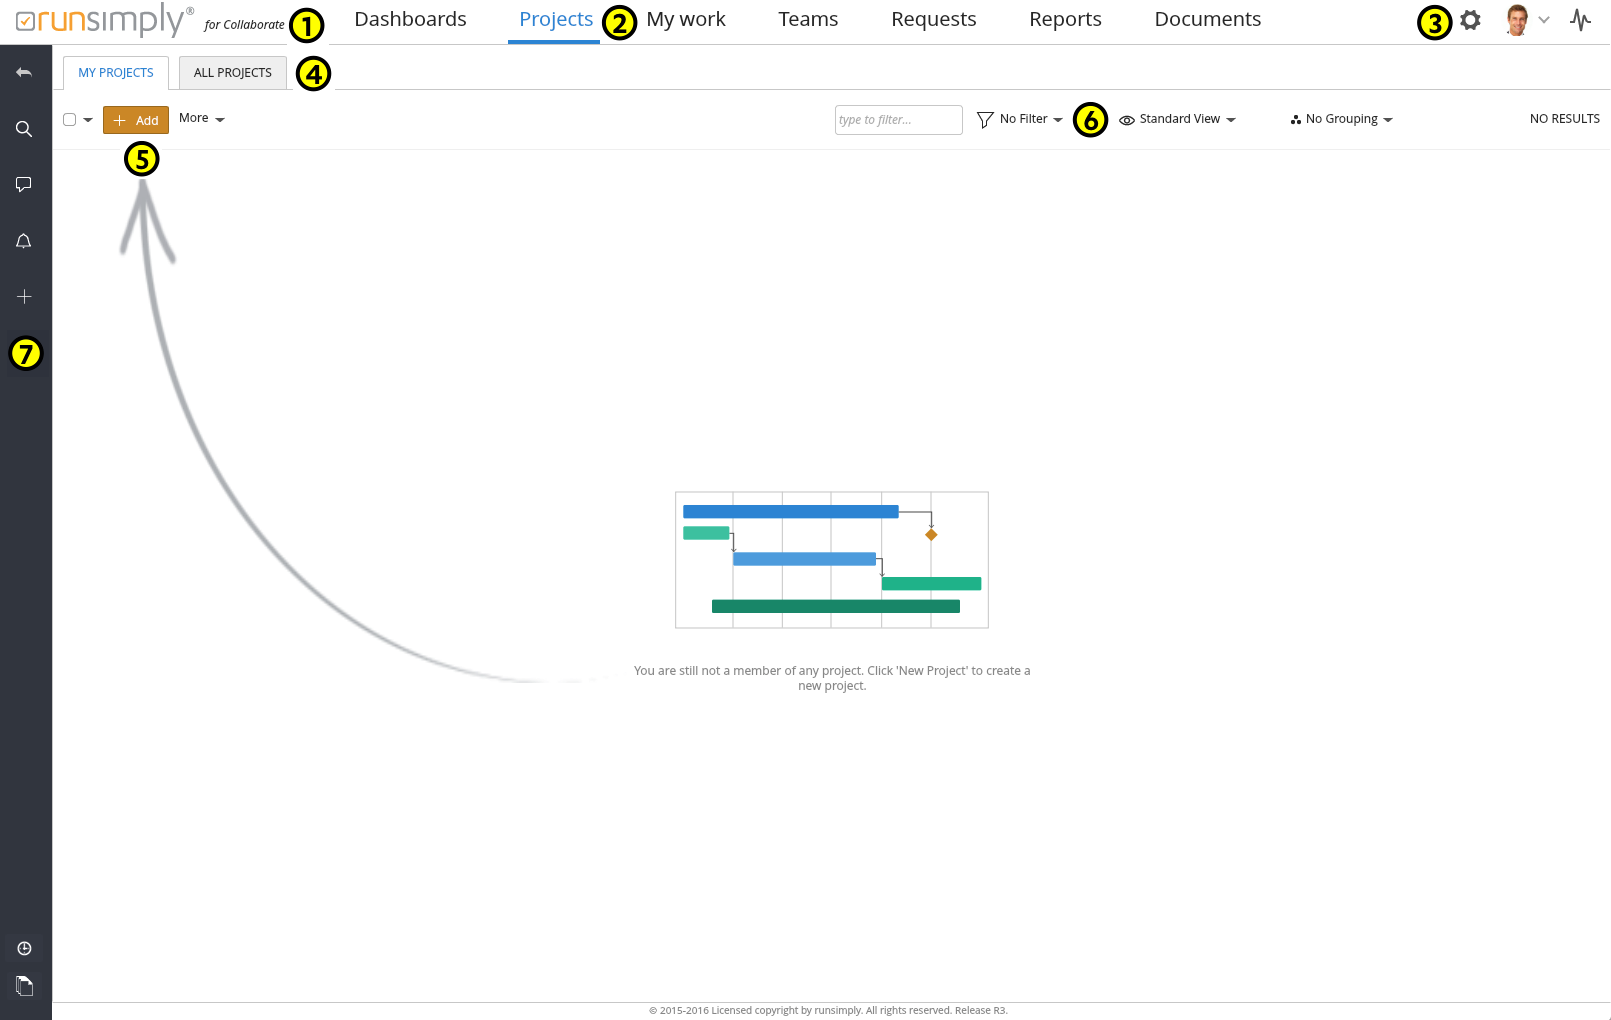Go to the Dashboards menu
This screenshot has height=1020, width=1611.
(x=410, y=20)
